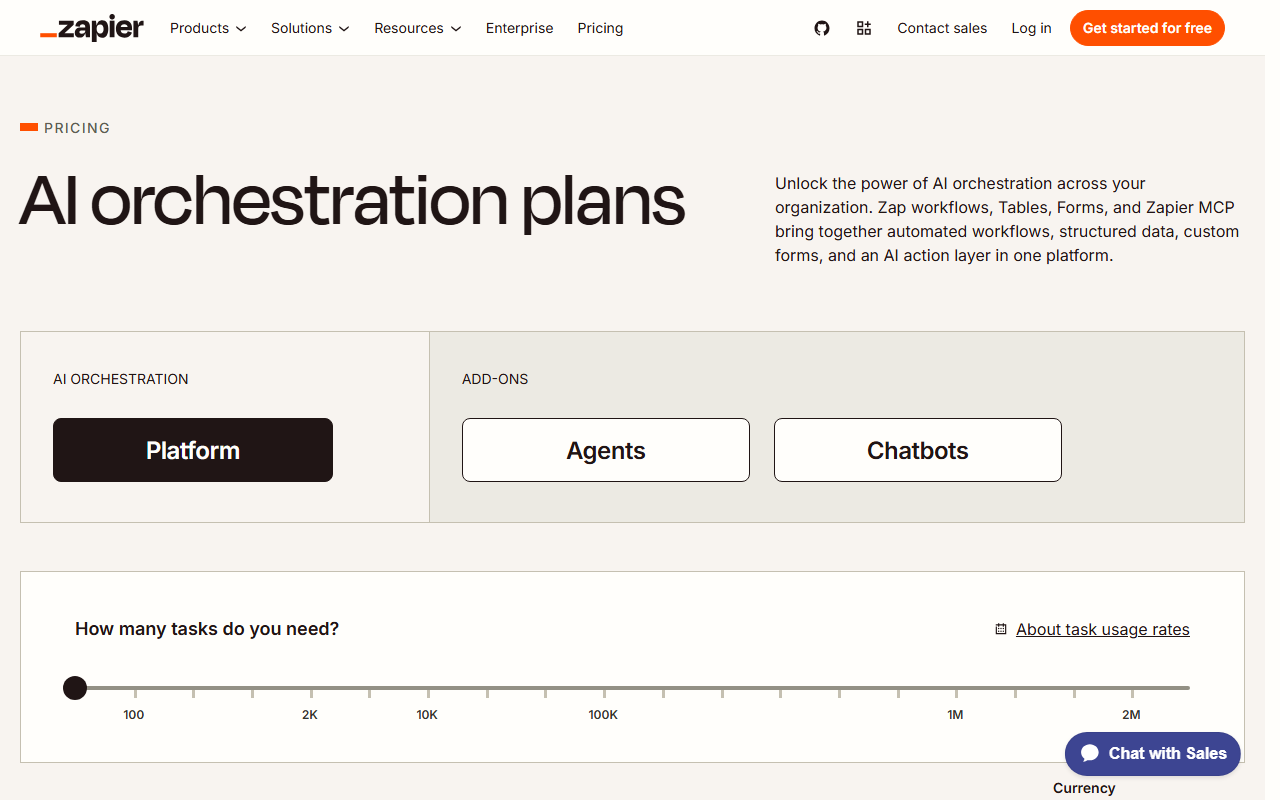The width and height of the screenshot is (1280, 800).
Task: Click the calendar icon beside task usage rates
Action: click(1001, 629)
